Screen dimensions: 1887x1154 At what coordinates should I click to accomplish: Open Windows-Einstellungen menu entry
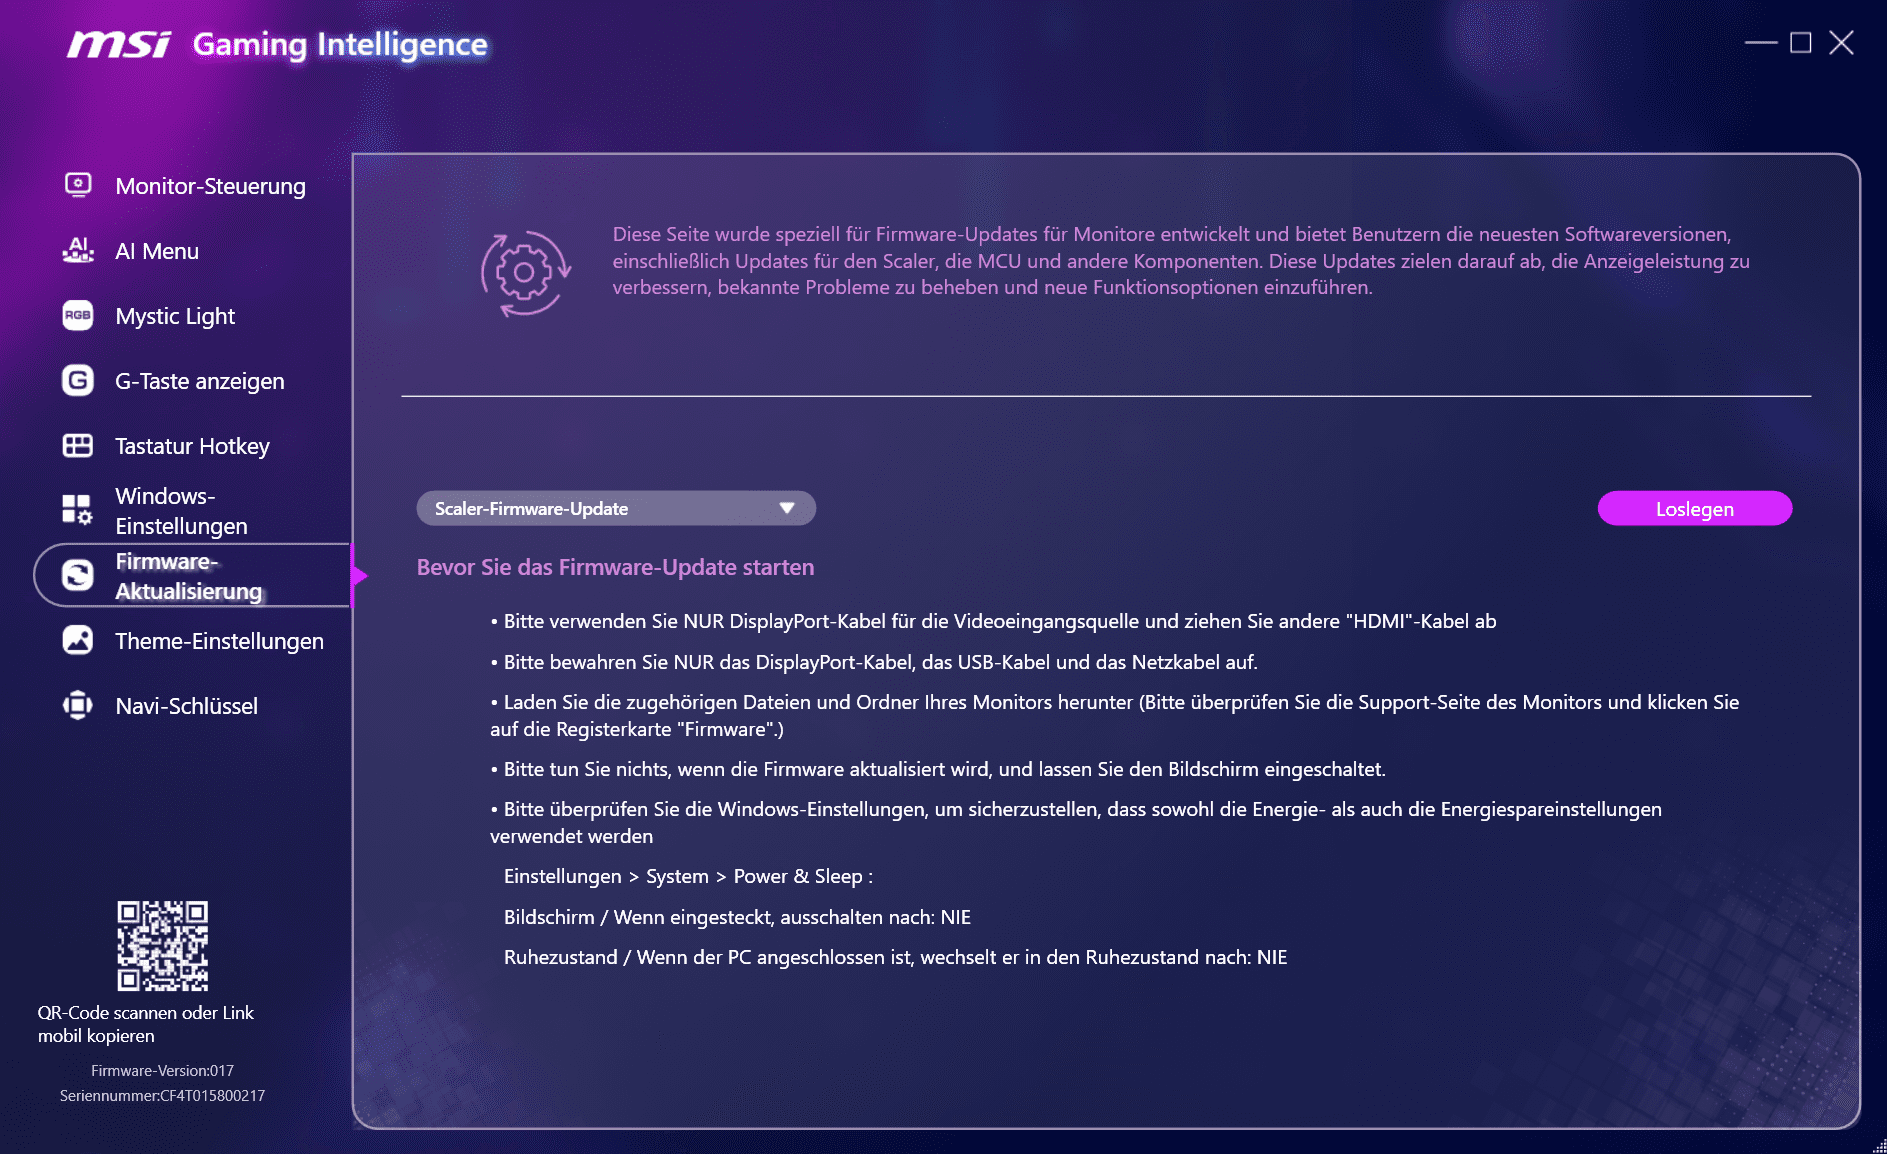181,511
